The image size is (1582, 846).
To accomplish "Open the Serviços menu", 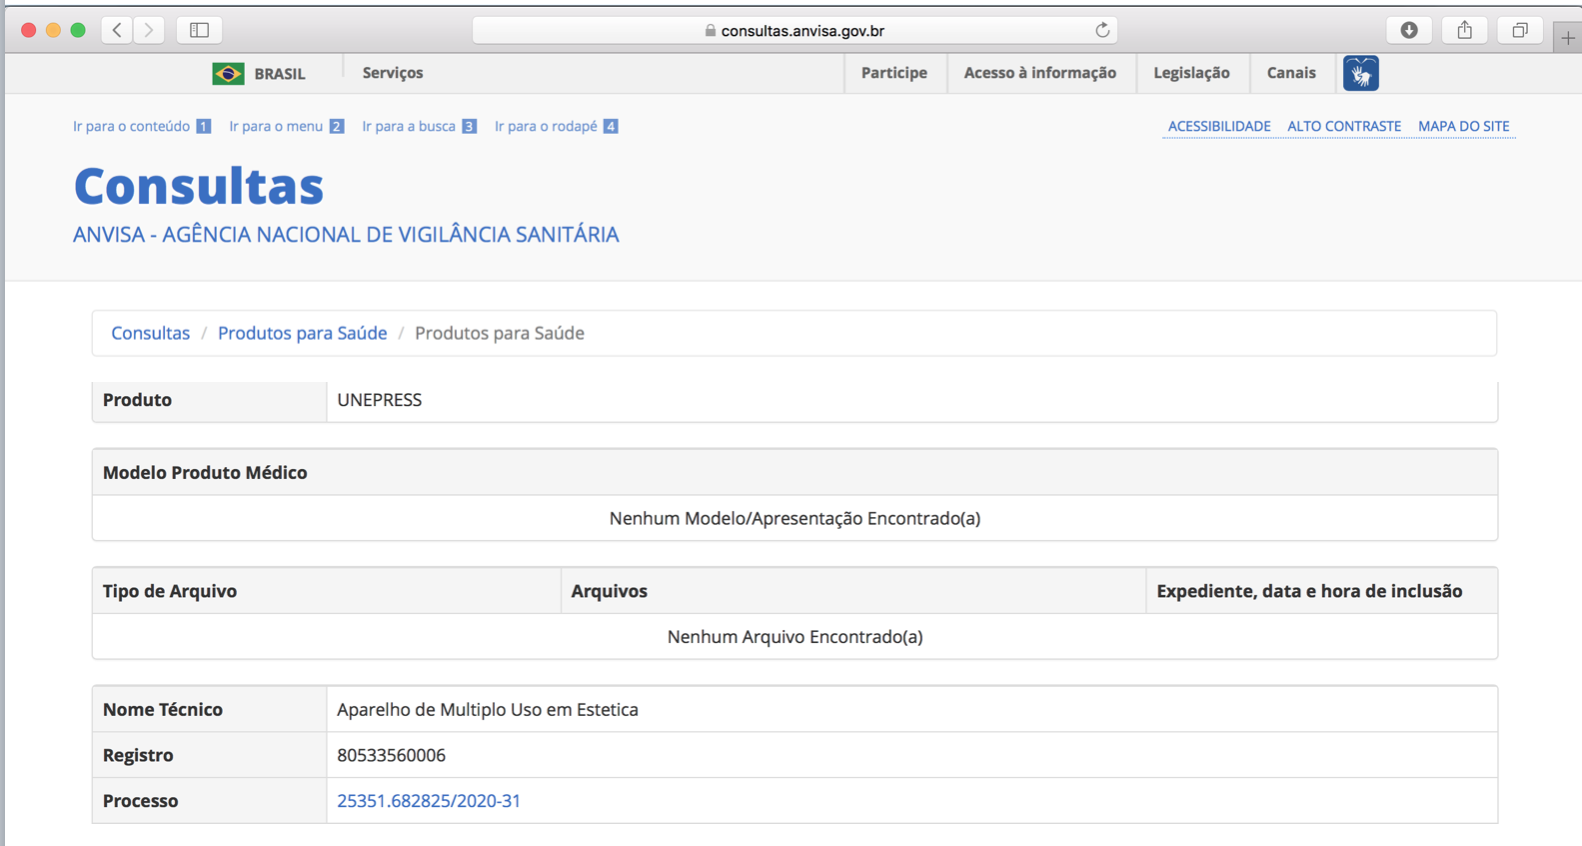I will tap(393, 73).
